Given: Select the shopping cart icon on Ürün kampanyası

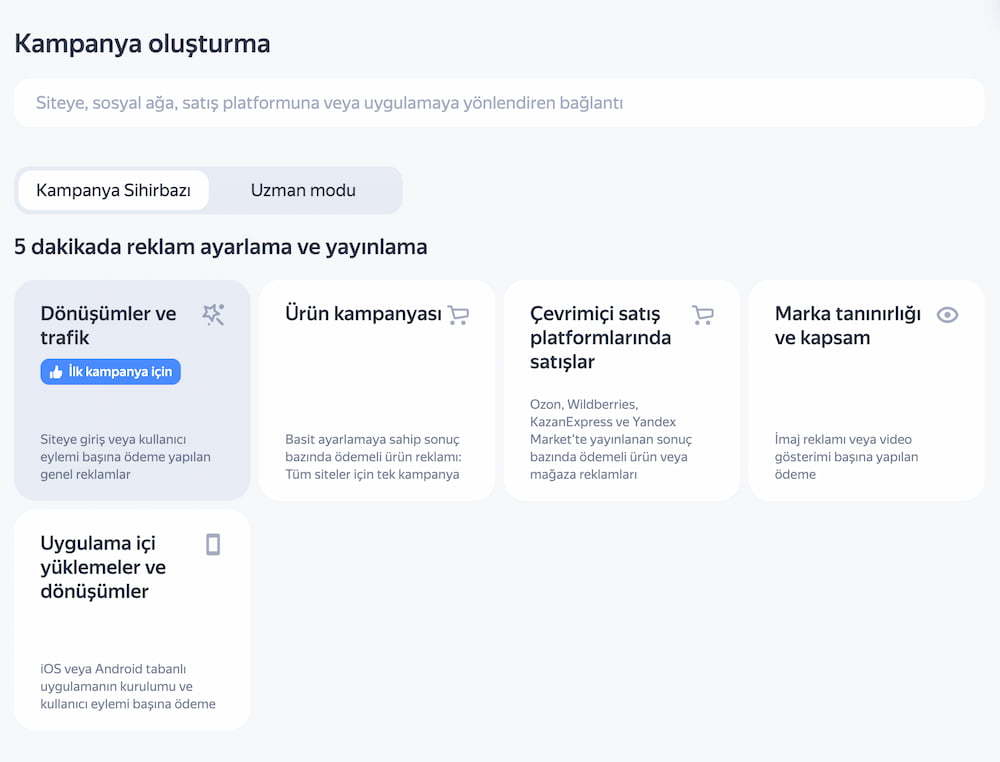Looking at the screenshot, I should pos(458,314).
